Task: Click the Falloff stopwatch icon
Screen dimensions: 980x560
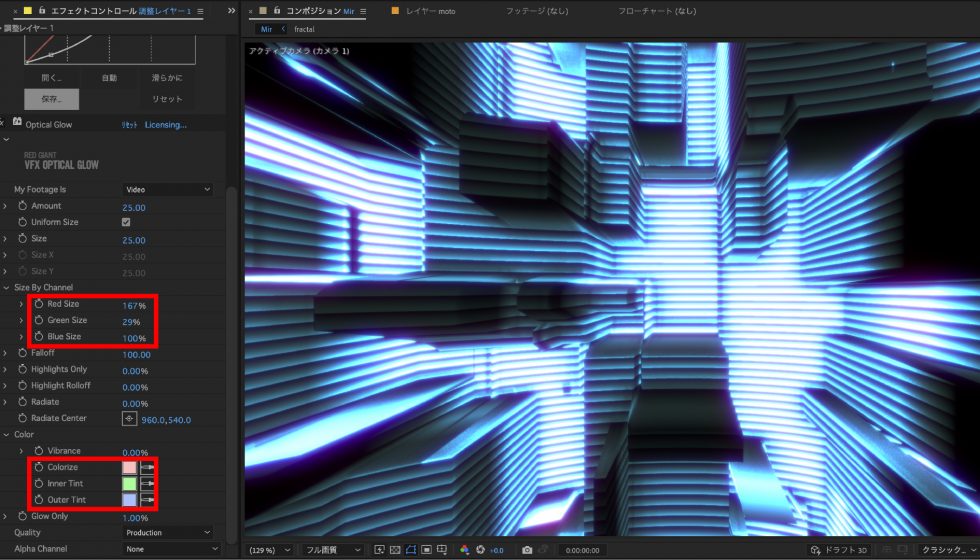Action: pyautogui.click(x=22, y=354)
